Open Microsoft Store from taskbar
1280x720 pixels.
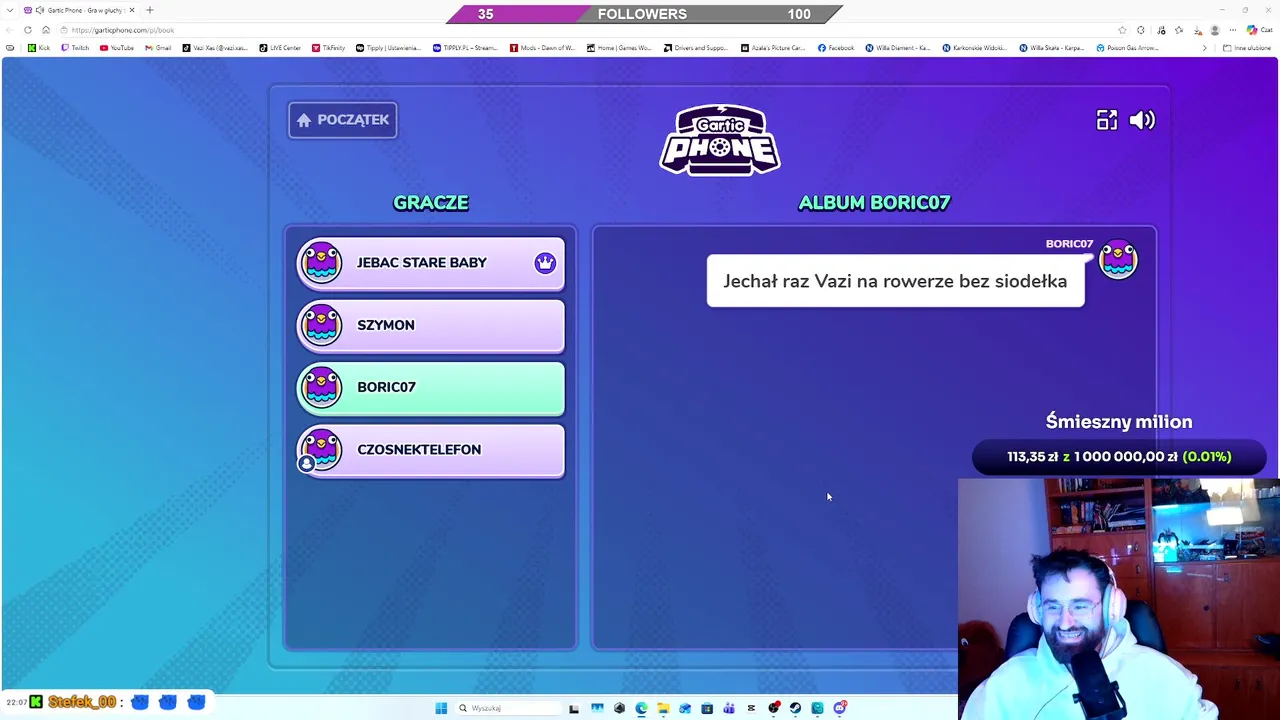click(x=707, y=708)
